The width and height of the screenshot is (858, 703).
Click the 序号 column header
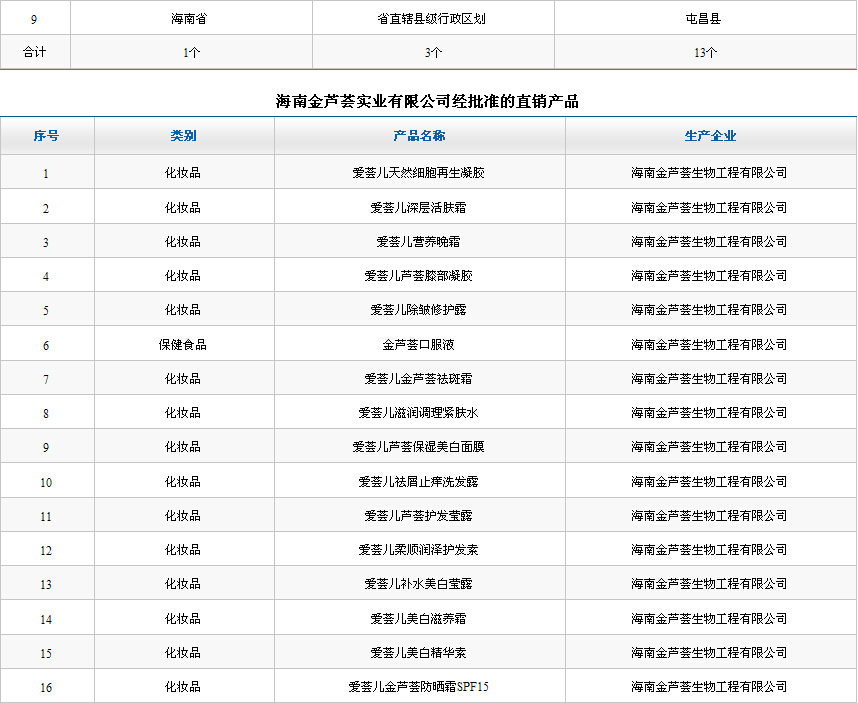tap(46, 136)
